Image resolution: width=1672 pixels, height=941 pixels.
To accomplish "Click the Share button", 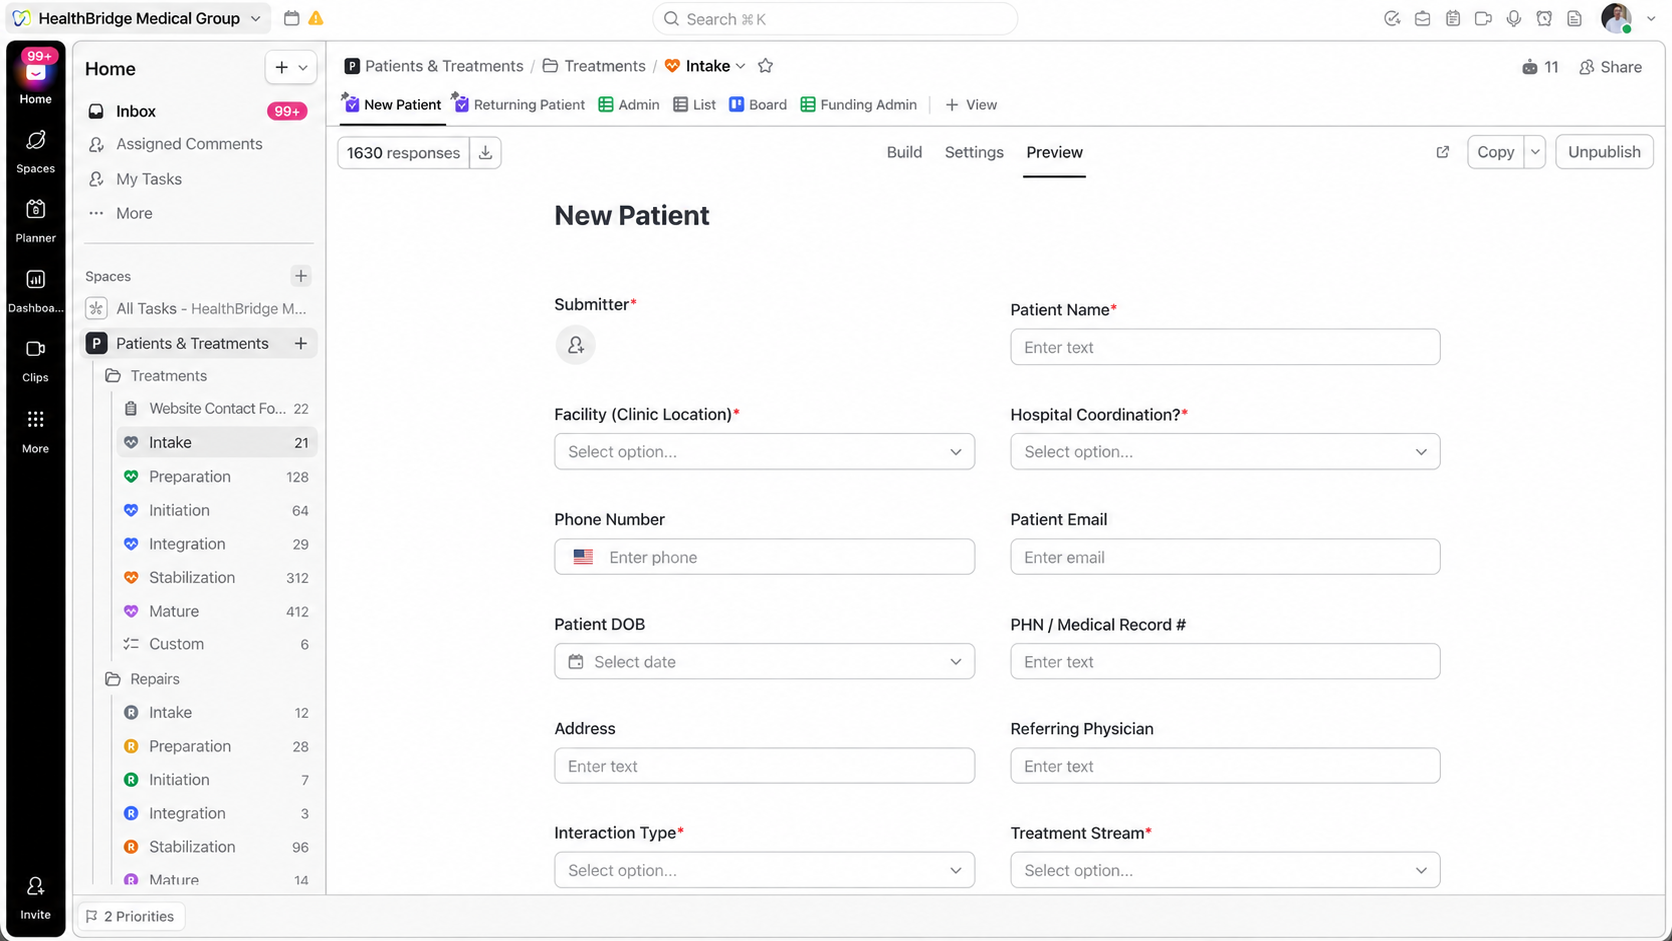I will (1610, 67).
